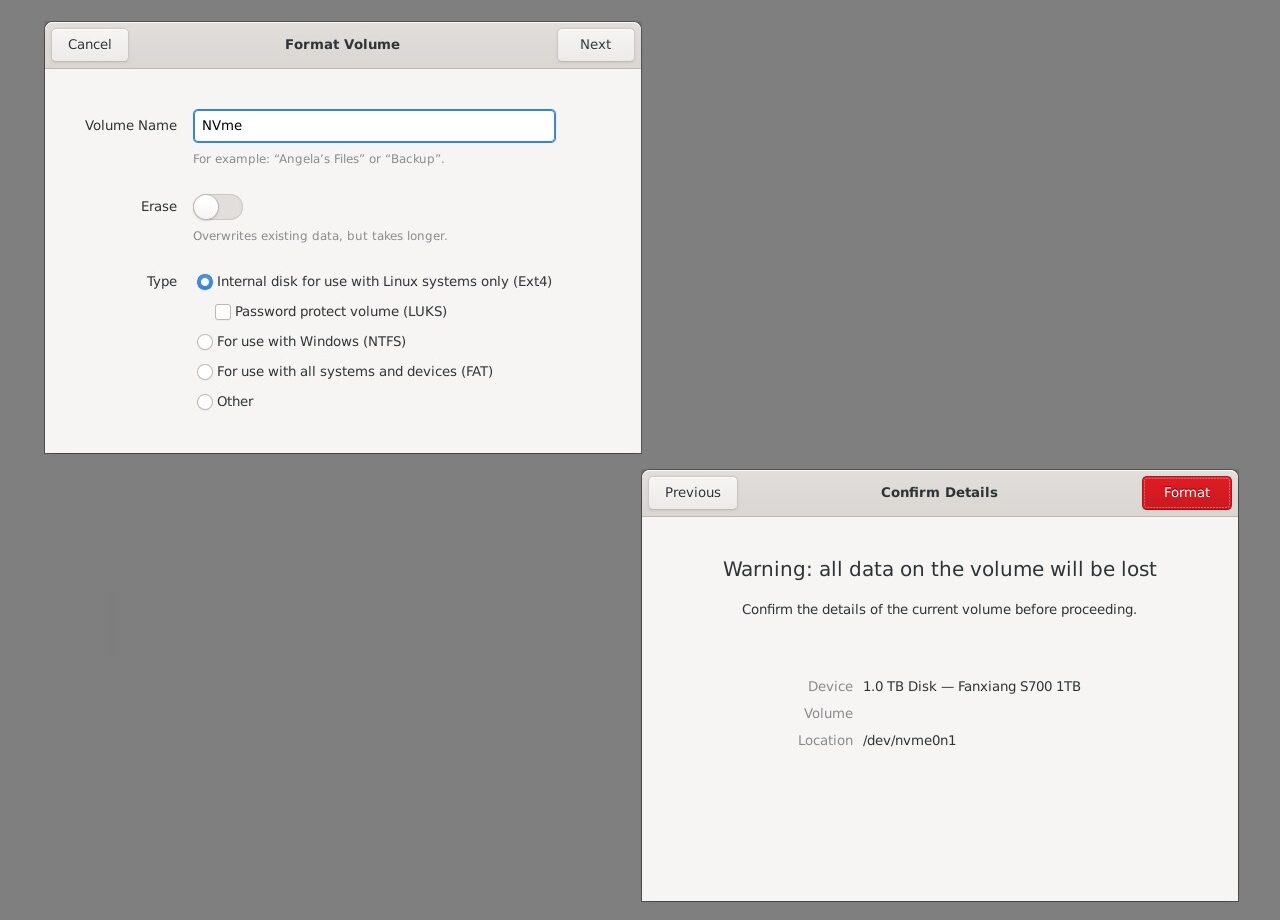Choose For use with Windows (NTFS)
Viewport: 1280px width, 920px height.
205,342
